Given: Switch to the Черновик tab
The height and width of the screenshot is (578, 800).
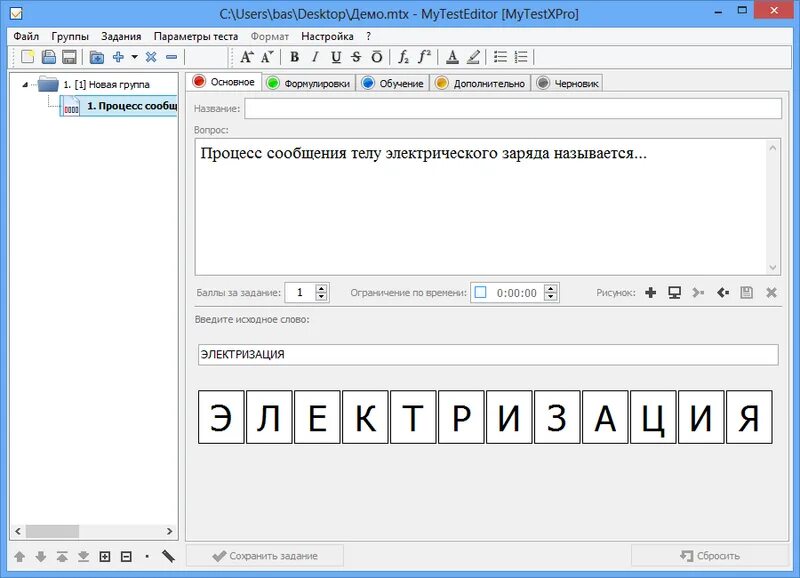Looking at the screenshot, I should point(567,83).
